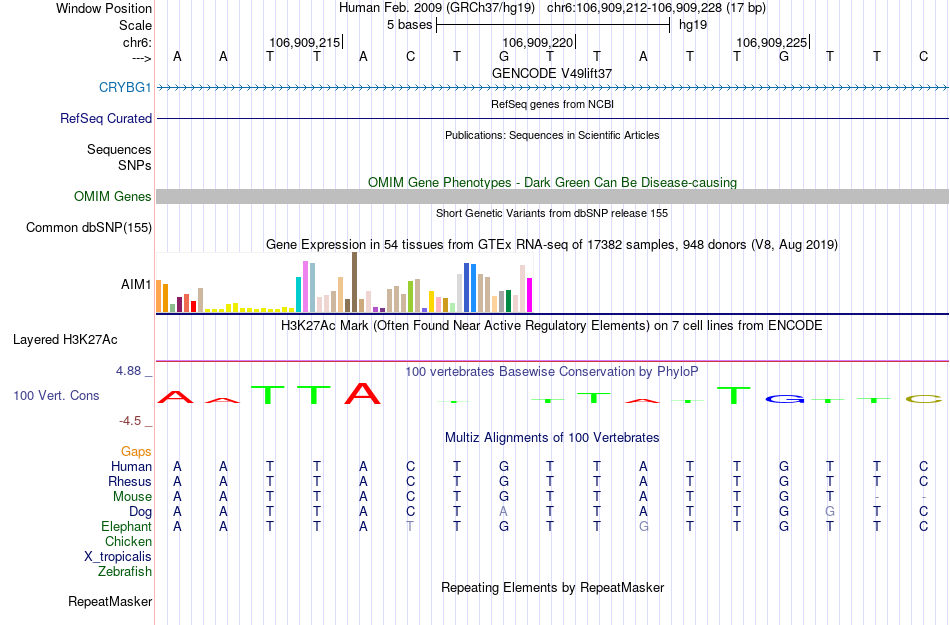950x625 pixels.
Task: Open Short Genetic Variants from dbSNP title
Action: tap(552, 213)
